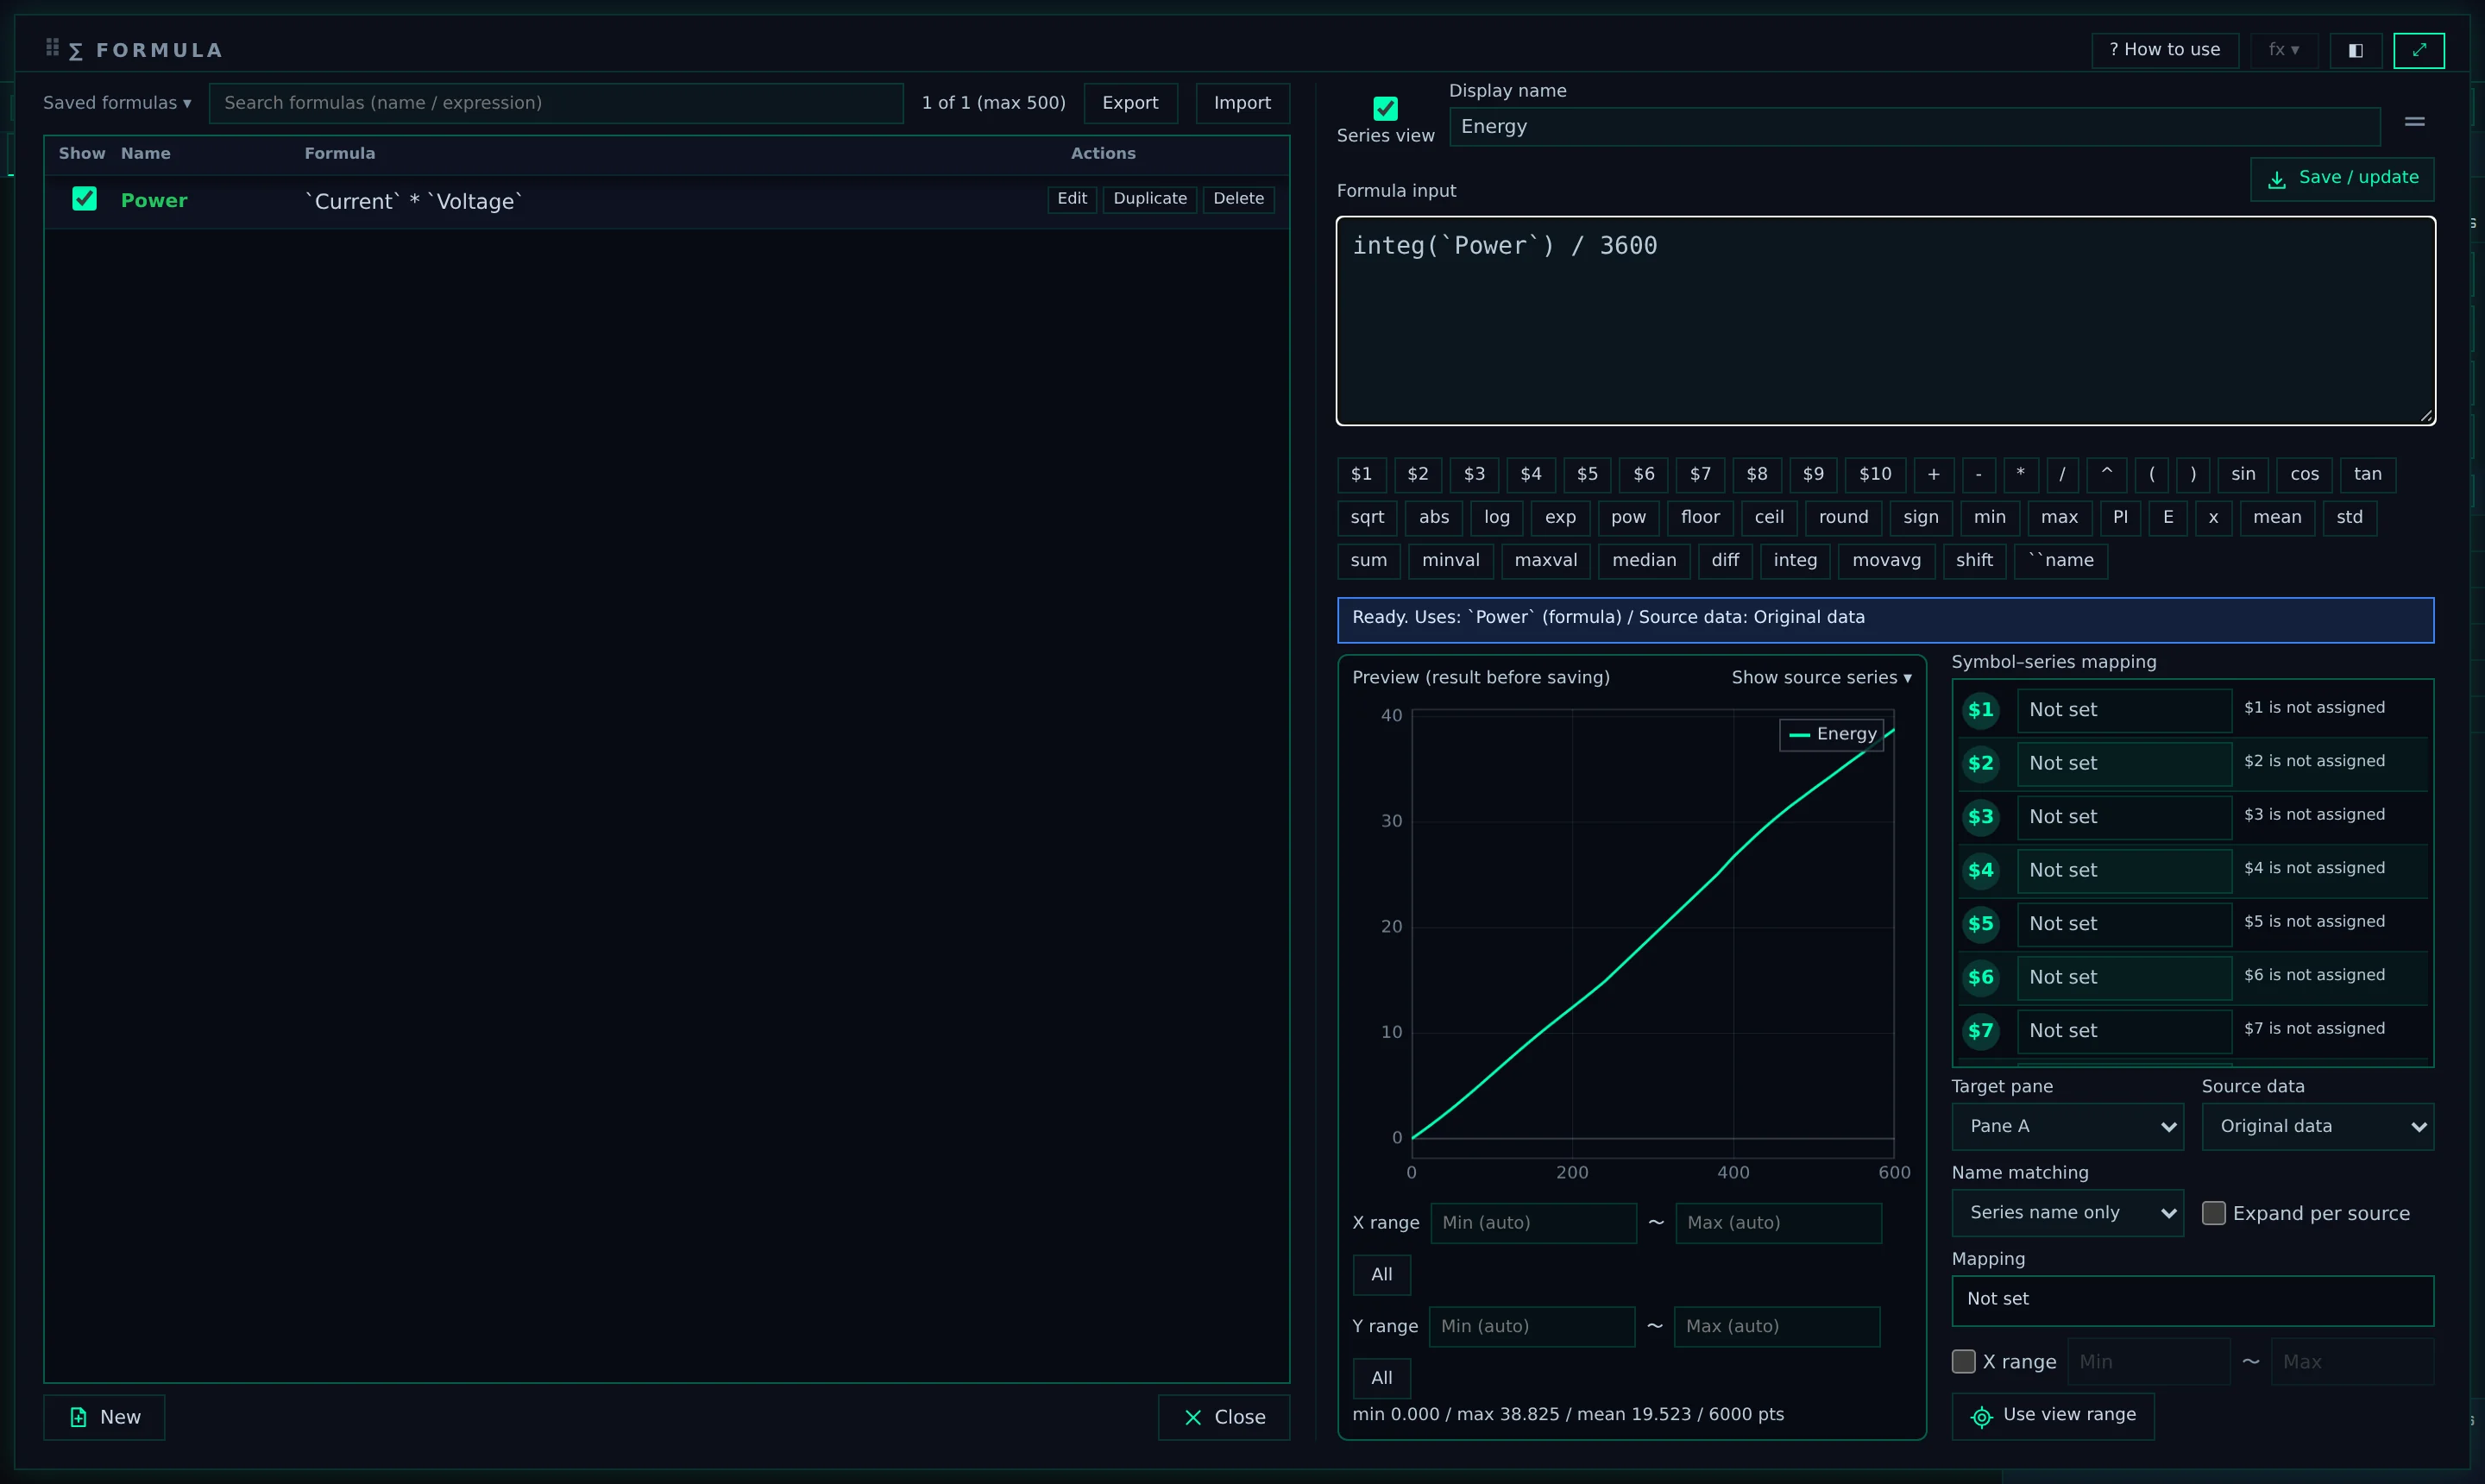Focus the Search formulas field
This screenshot has width=2485, height=1484.
(556, 103)
